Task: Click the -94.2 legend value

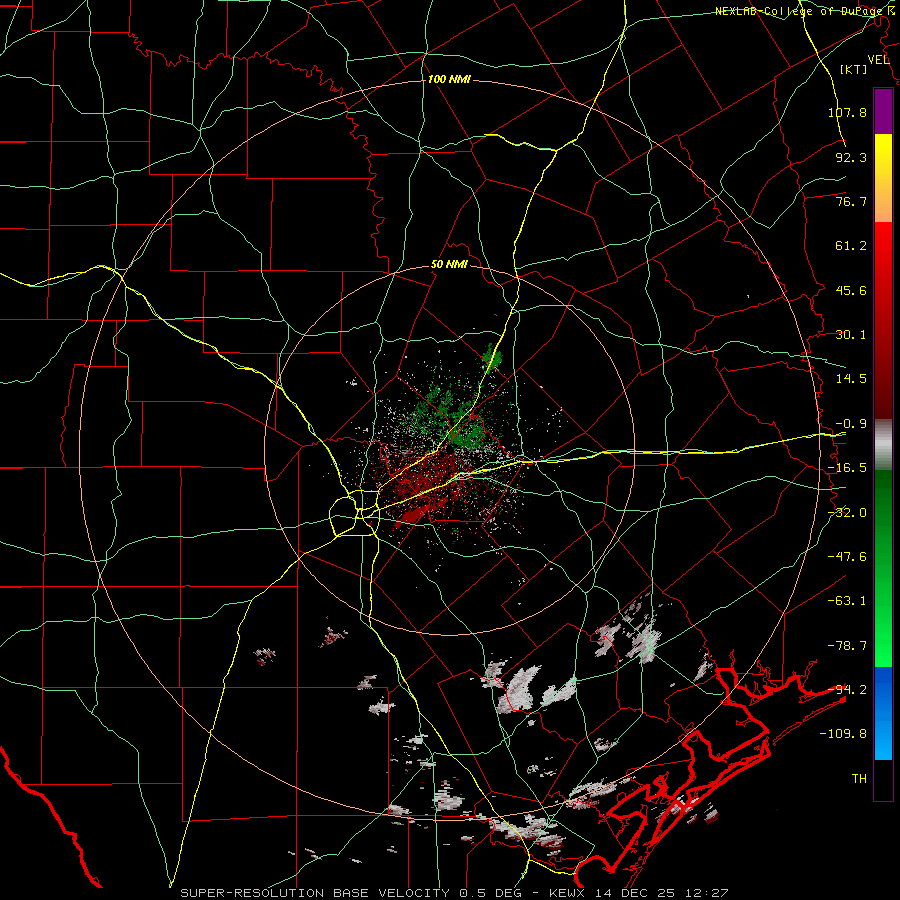Action: pos(847,690)
